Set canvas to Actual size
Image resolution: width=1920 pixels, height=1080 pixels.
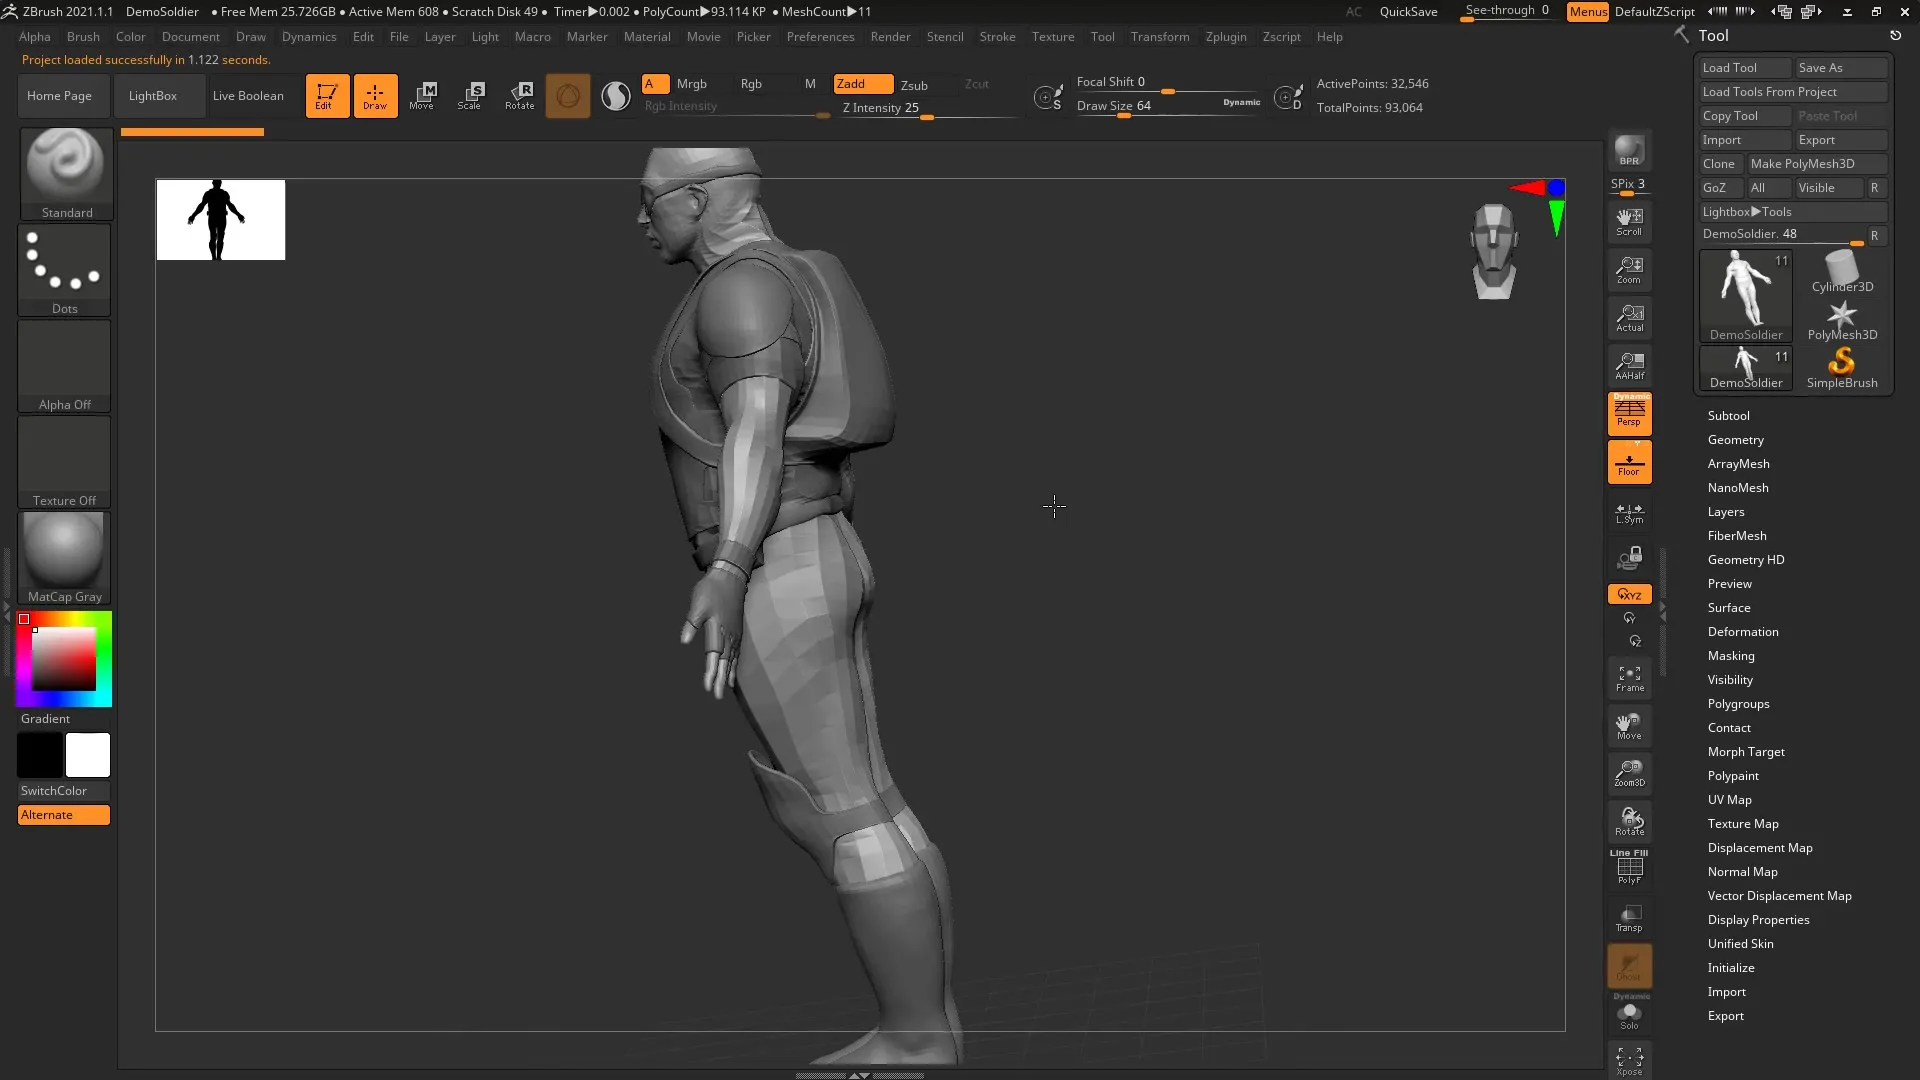coord(1629,317)
